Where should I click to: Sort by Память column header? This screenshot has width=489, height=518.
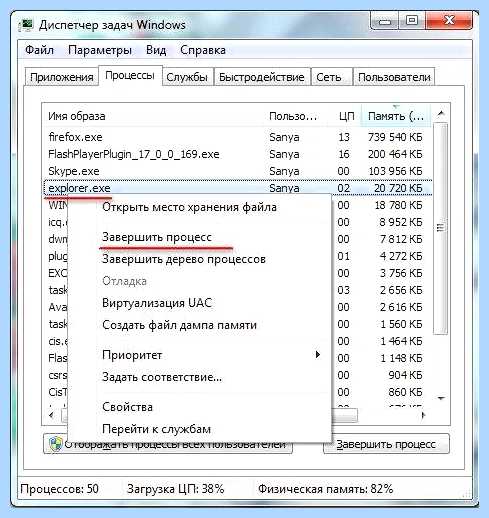(x=396, y=116)
